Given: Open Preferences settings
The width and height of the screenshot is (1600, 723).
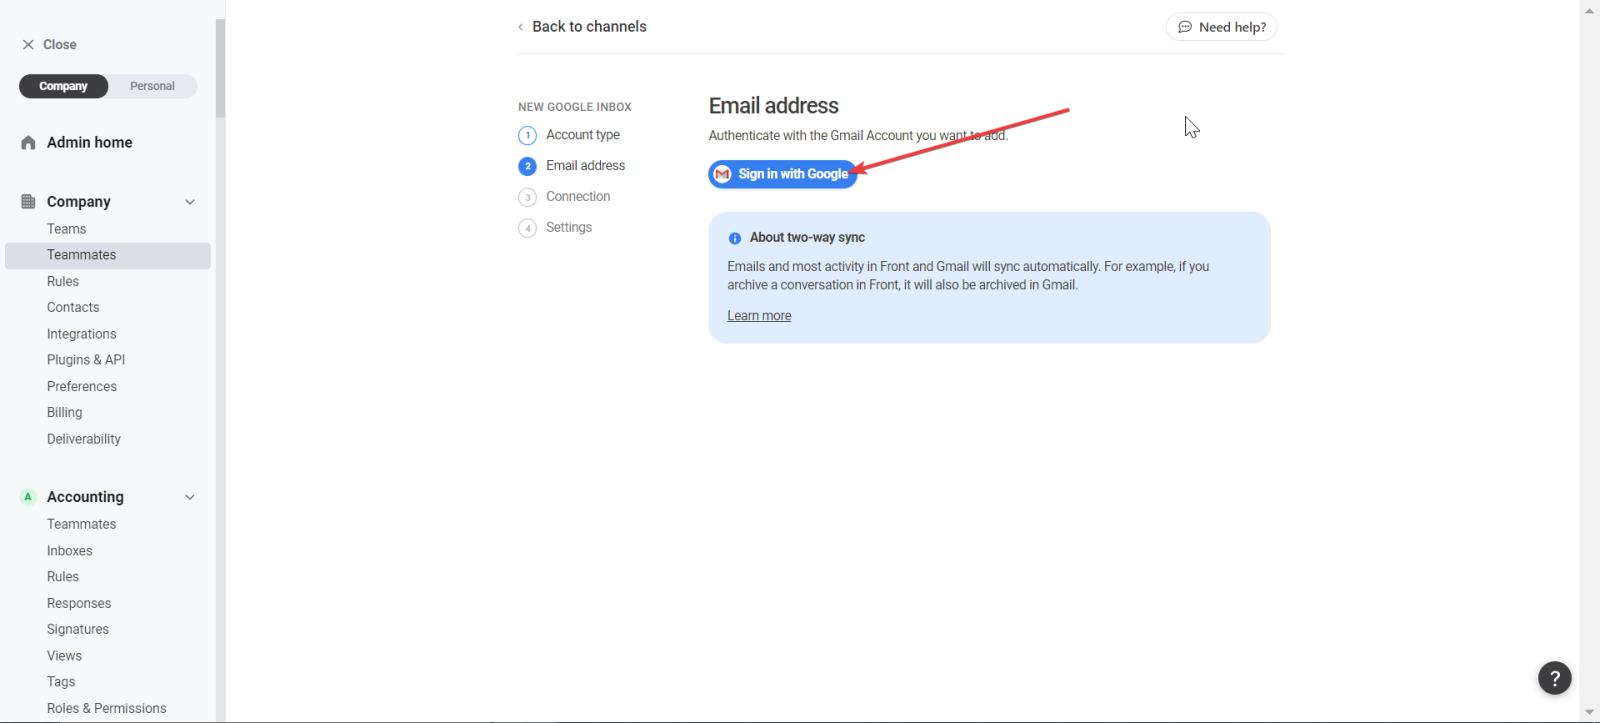Looking at the screenshot, I should [82, 387].
